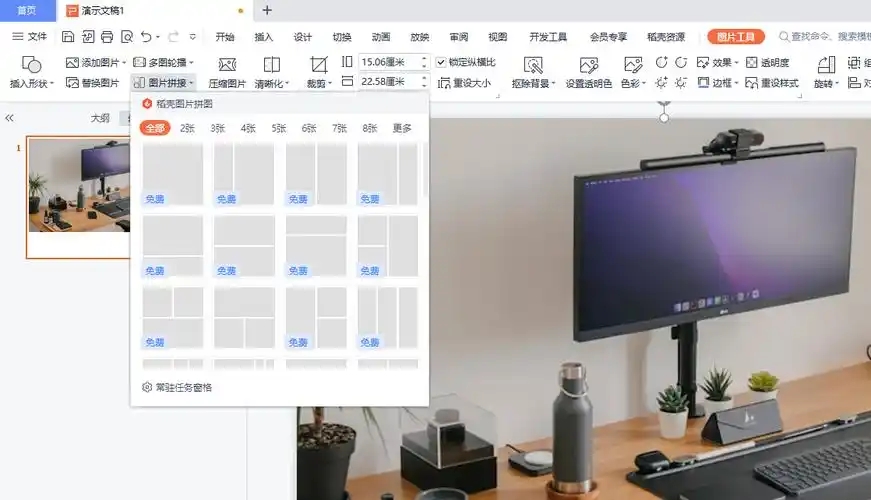Click 设置透明色 set transparent color

pyautogui.click(x=588, y=73)
